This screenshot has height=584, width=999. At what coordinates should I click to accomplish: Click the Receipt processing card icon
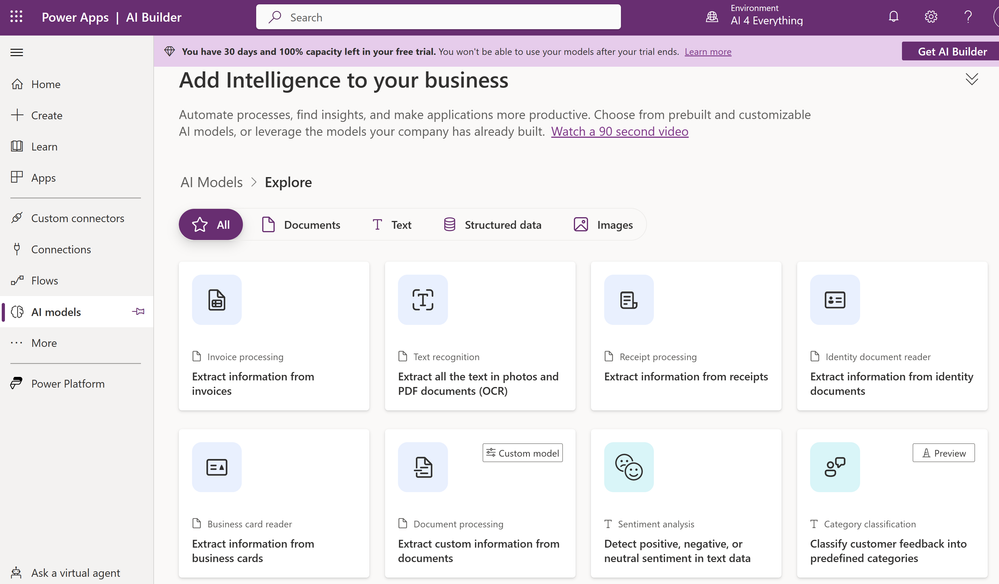click(x=629, y=299)
